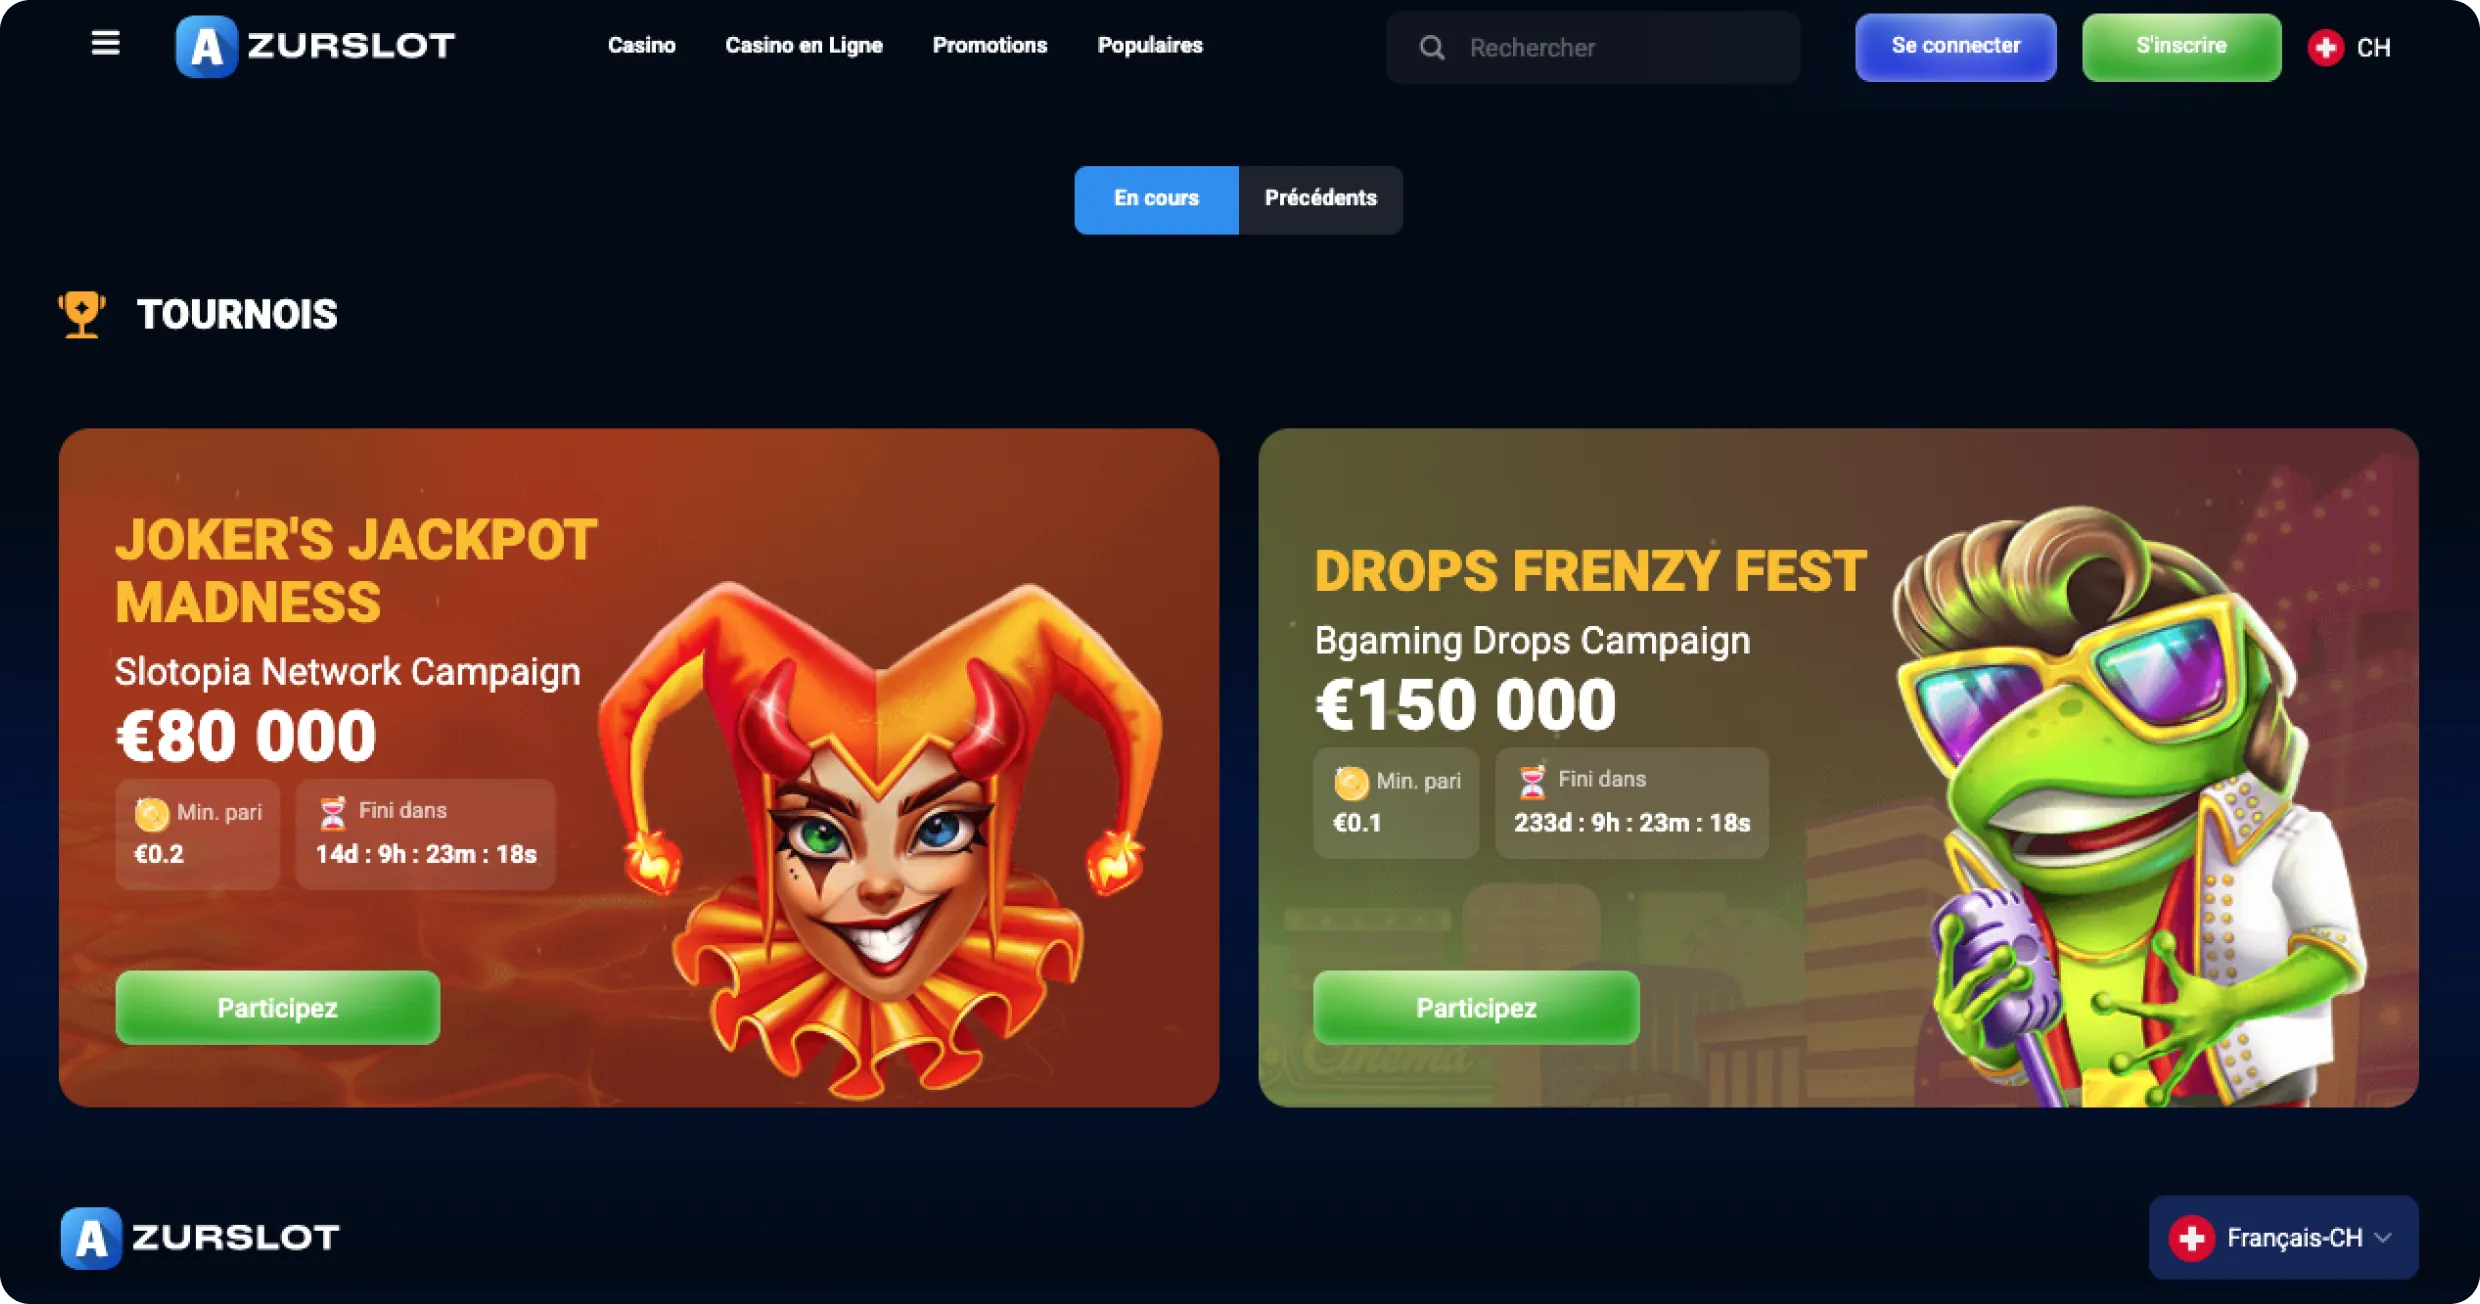The width and height of the screenshot is (2480, 1304).
Task: Open the Casino en Ligne menu
Action: pyautogui.click(x=804, y=45)
